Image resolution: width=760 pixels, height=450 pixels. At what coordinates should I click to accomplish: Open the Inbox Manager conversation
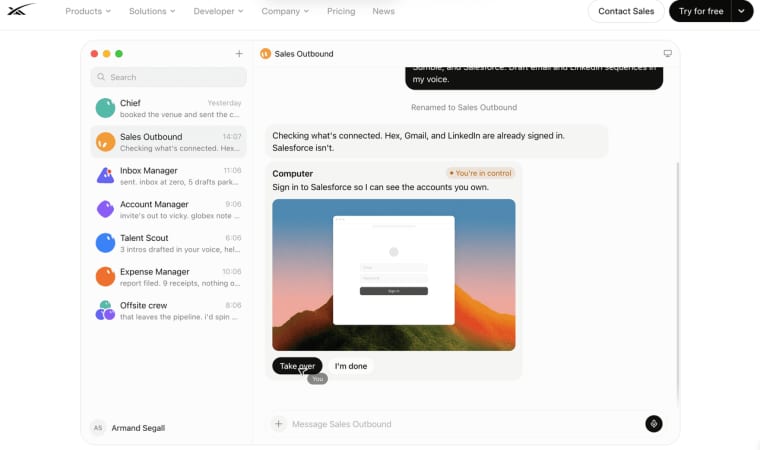[x=168, y=176]
